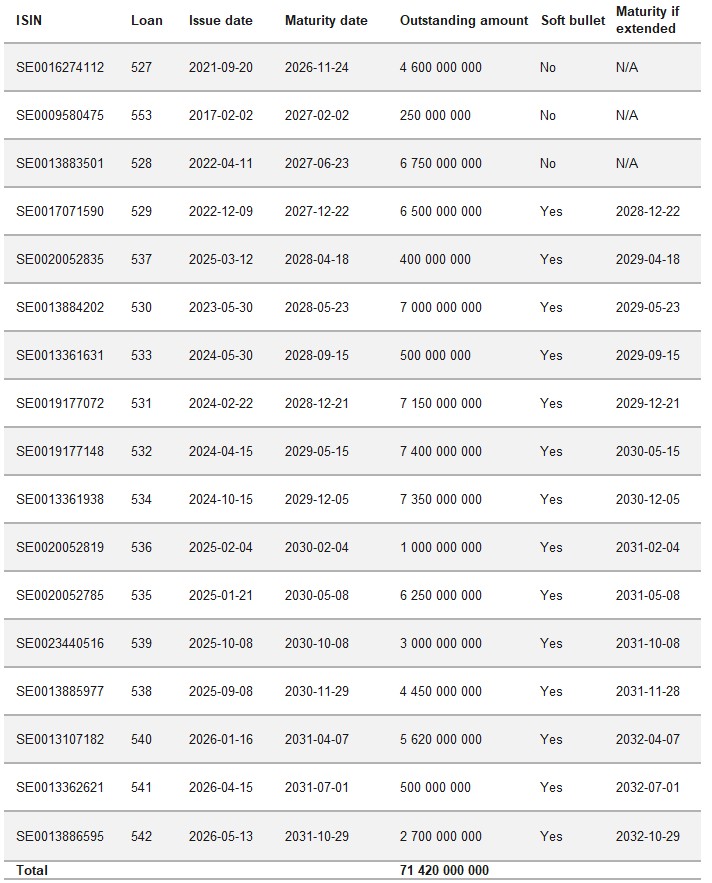Click extended maturity 2029-12-21
The width and height of the screenshot is (712, 883).
point(647,403)
